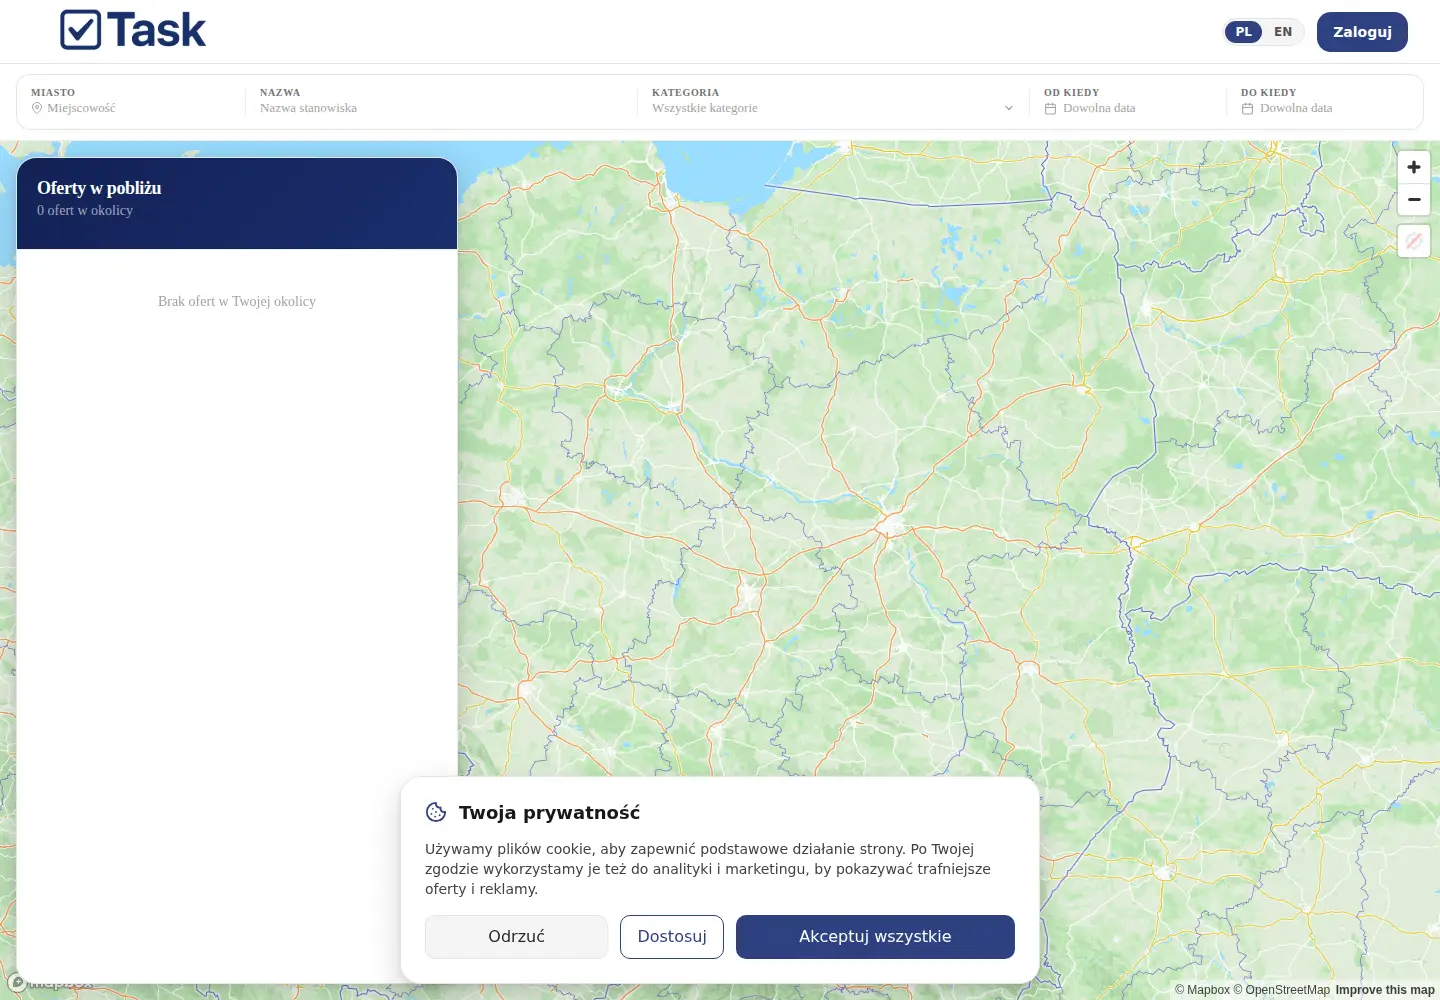Reject cookies with Odrzuć

tap(516, 937)
